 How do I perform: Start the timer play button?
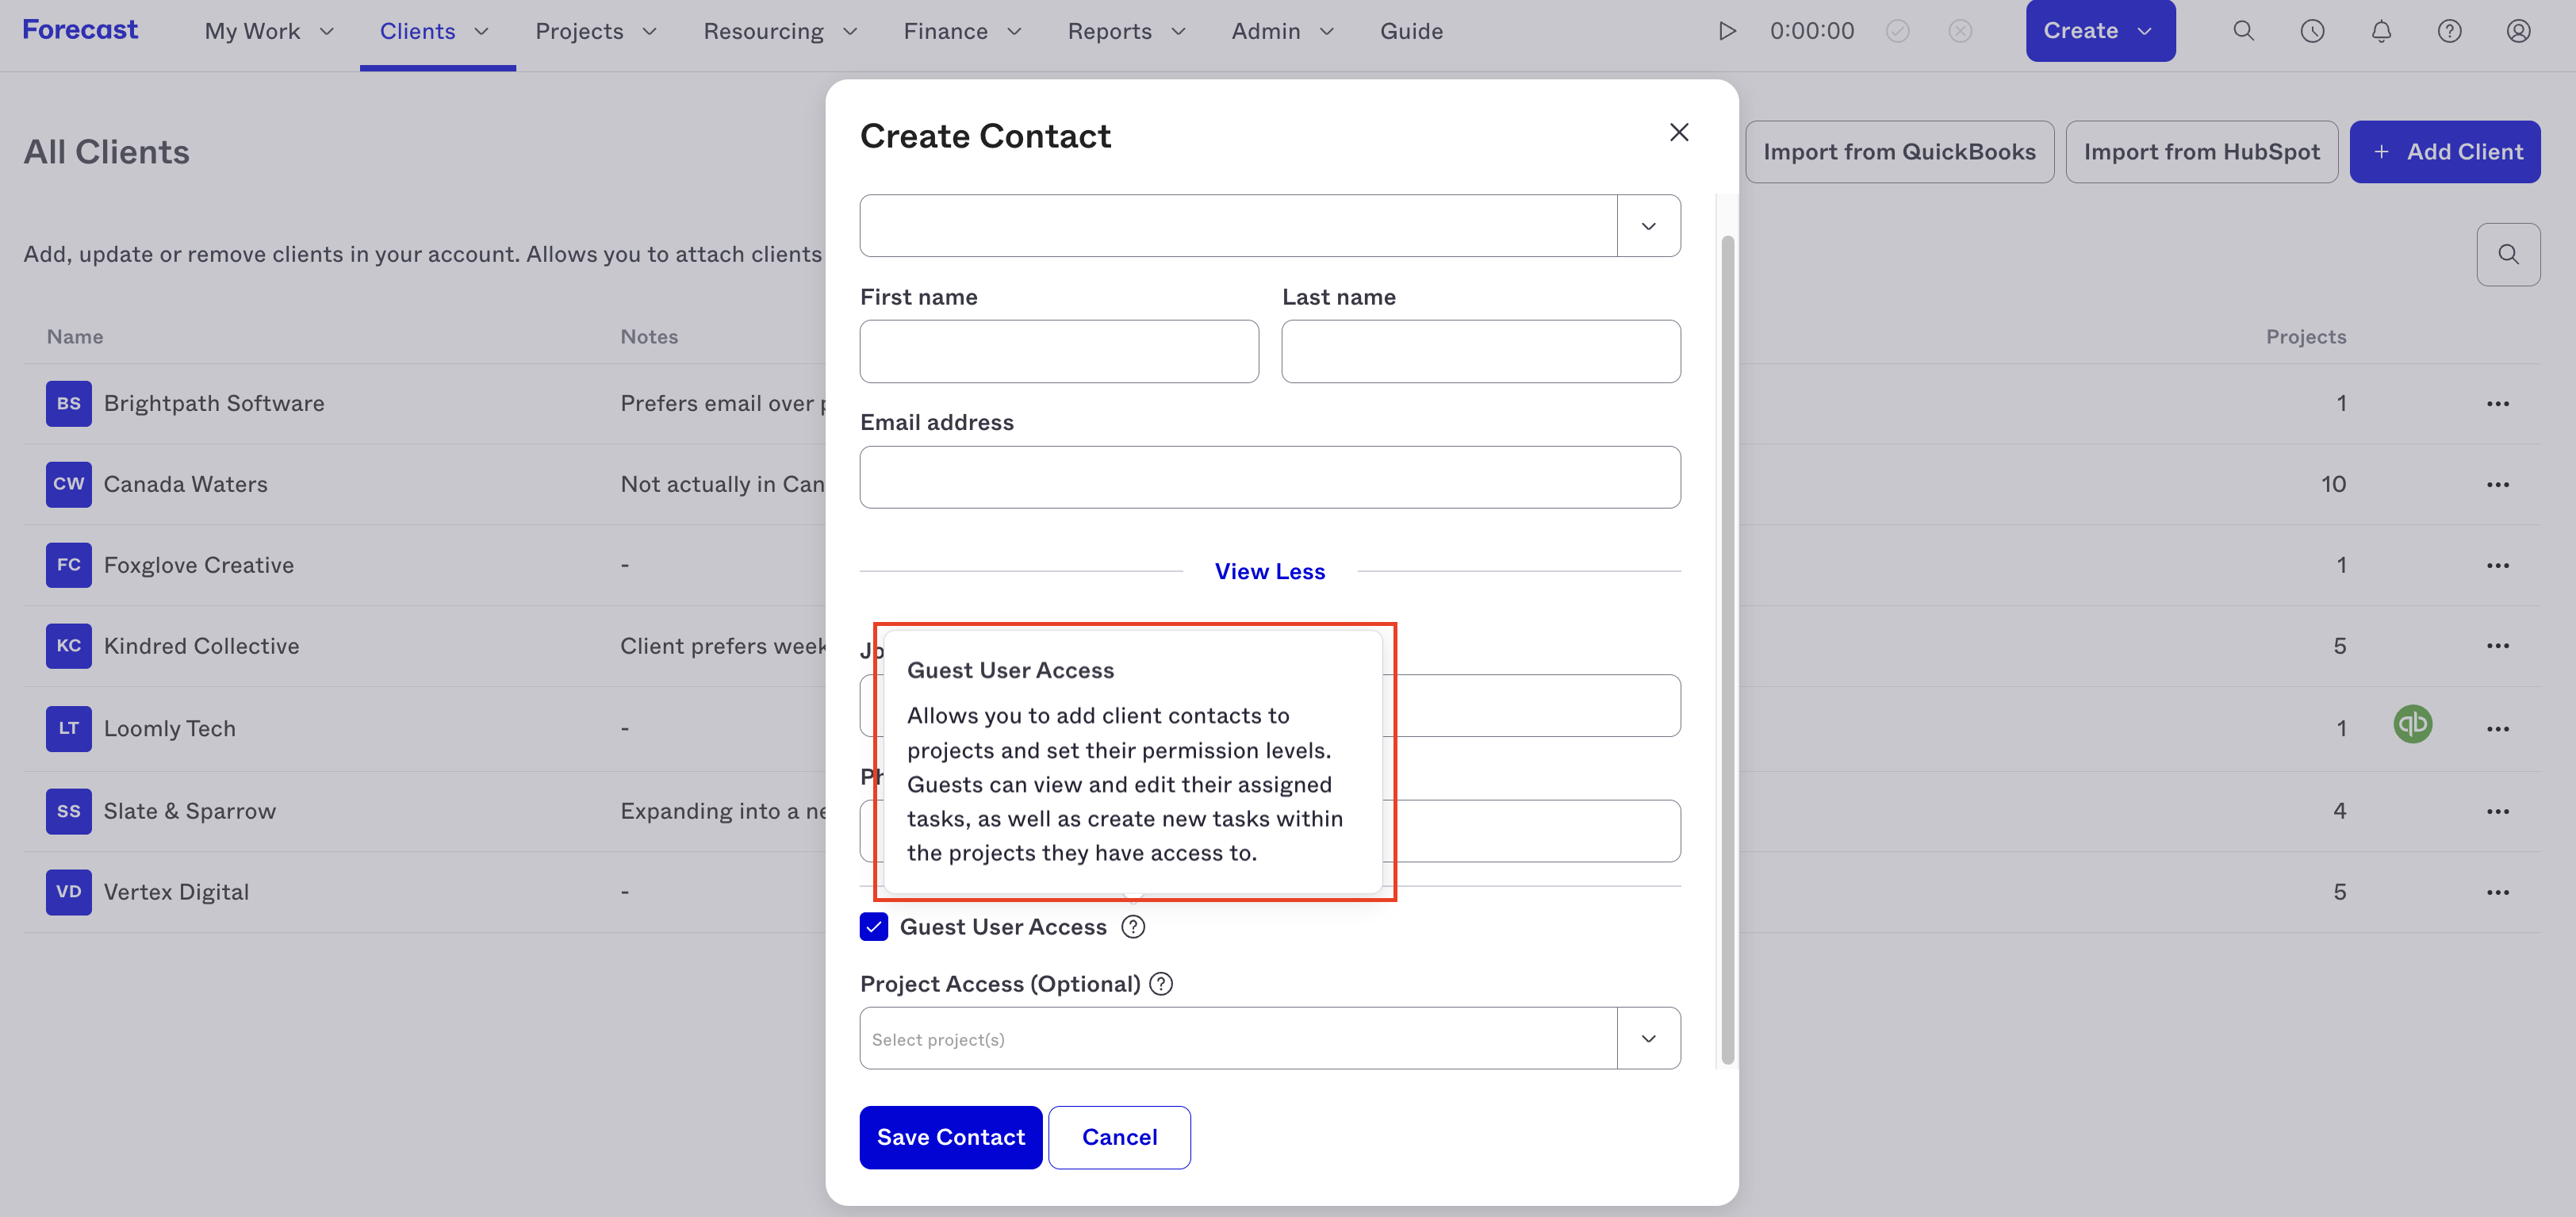click(x=1727, y=31)
